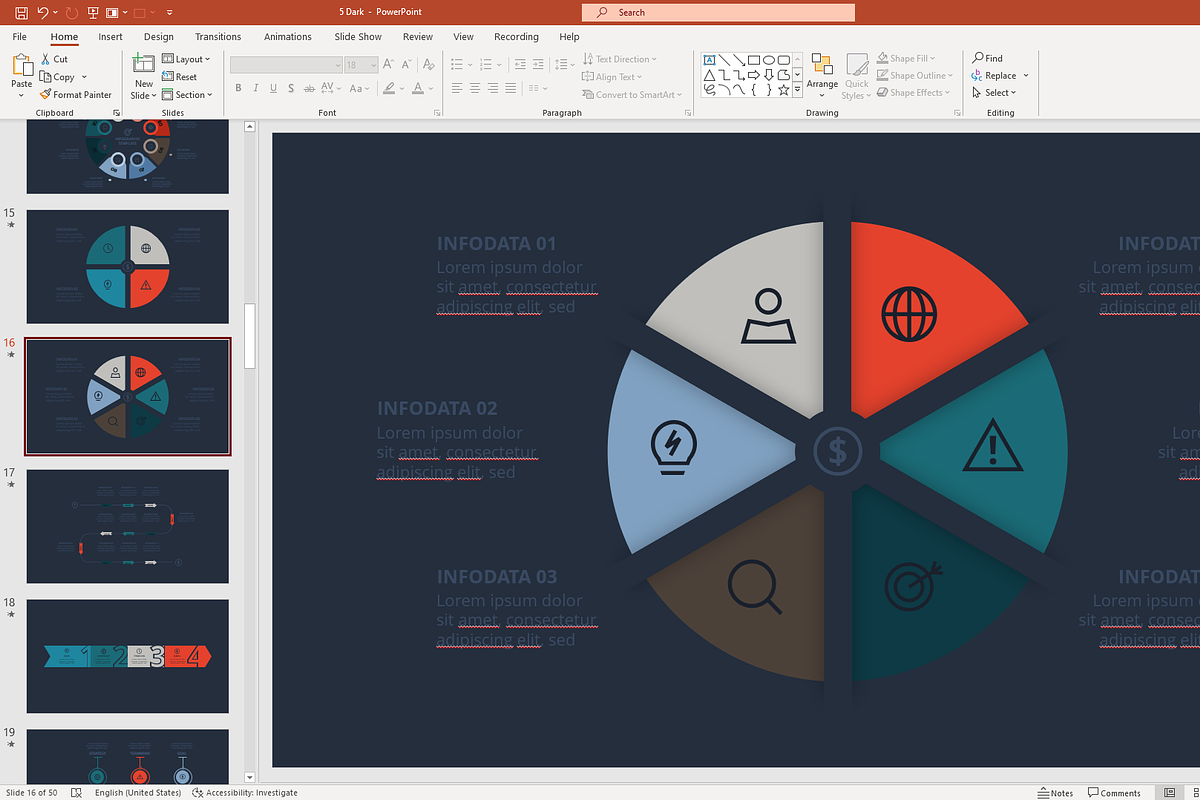Open the Section dropdown
The height and width of the screenshot is (800, 1200).
coord(187,95)
